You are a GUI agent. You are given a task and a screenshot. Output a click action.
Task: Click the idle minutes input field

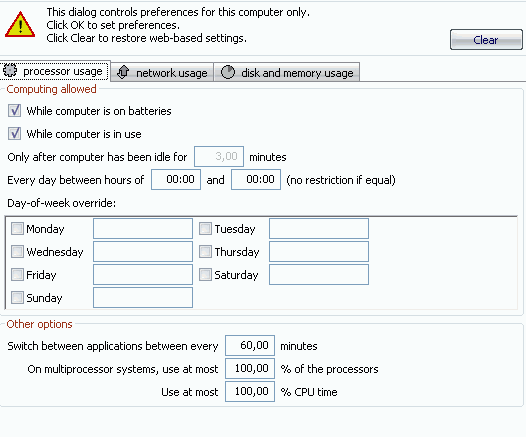tap(219, 156)
